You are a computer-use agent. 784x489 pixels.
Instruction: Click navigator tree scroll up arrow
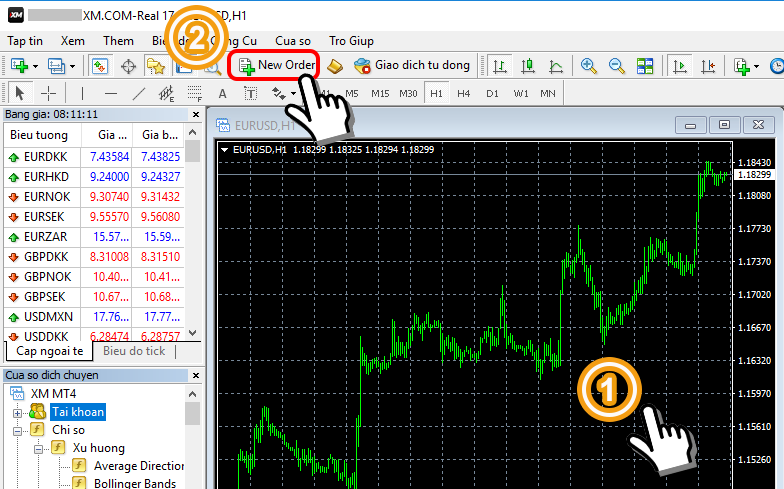192,394
